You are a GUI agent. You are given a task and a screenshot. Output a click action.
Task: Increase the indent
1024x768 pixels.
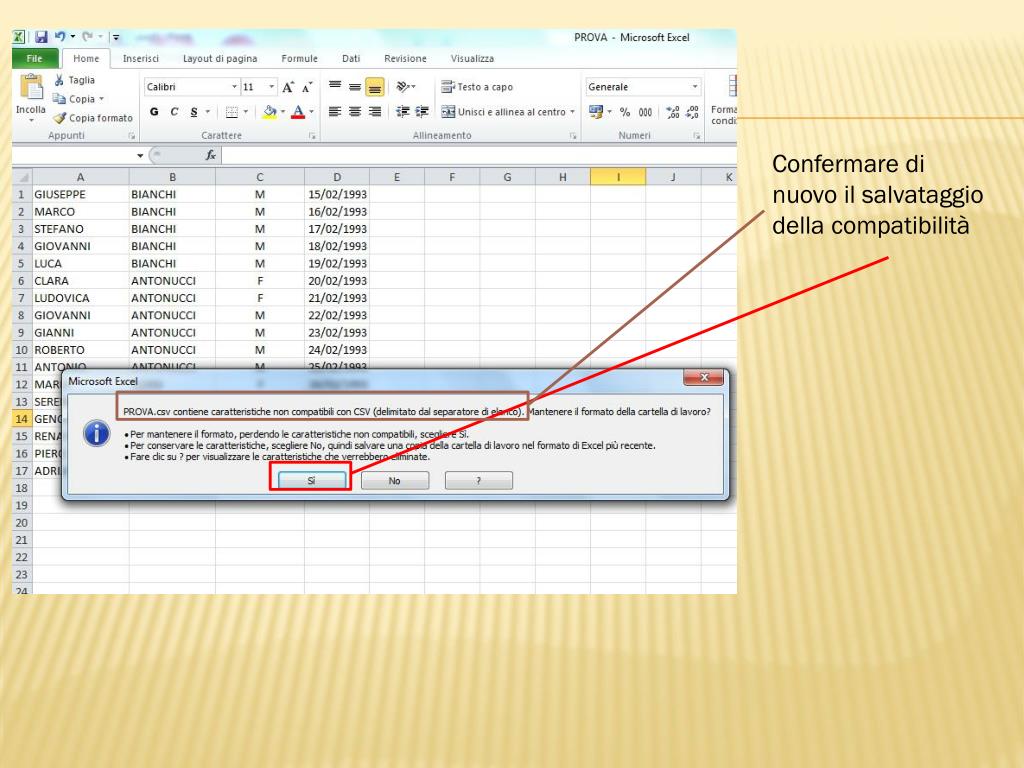click(423, 112)
